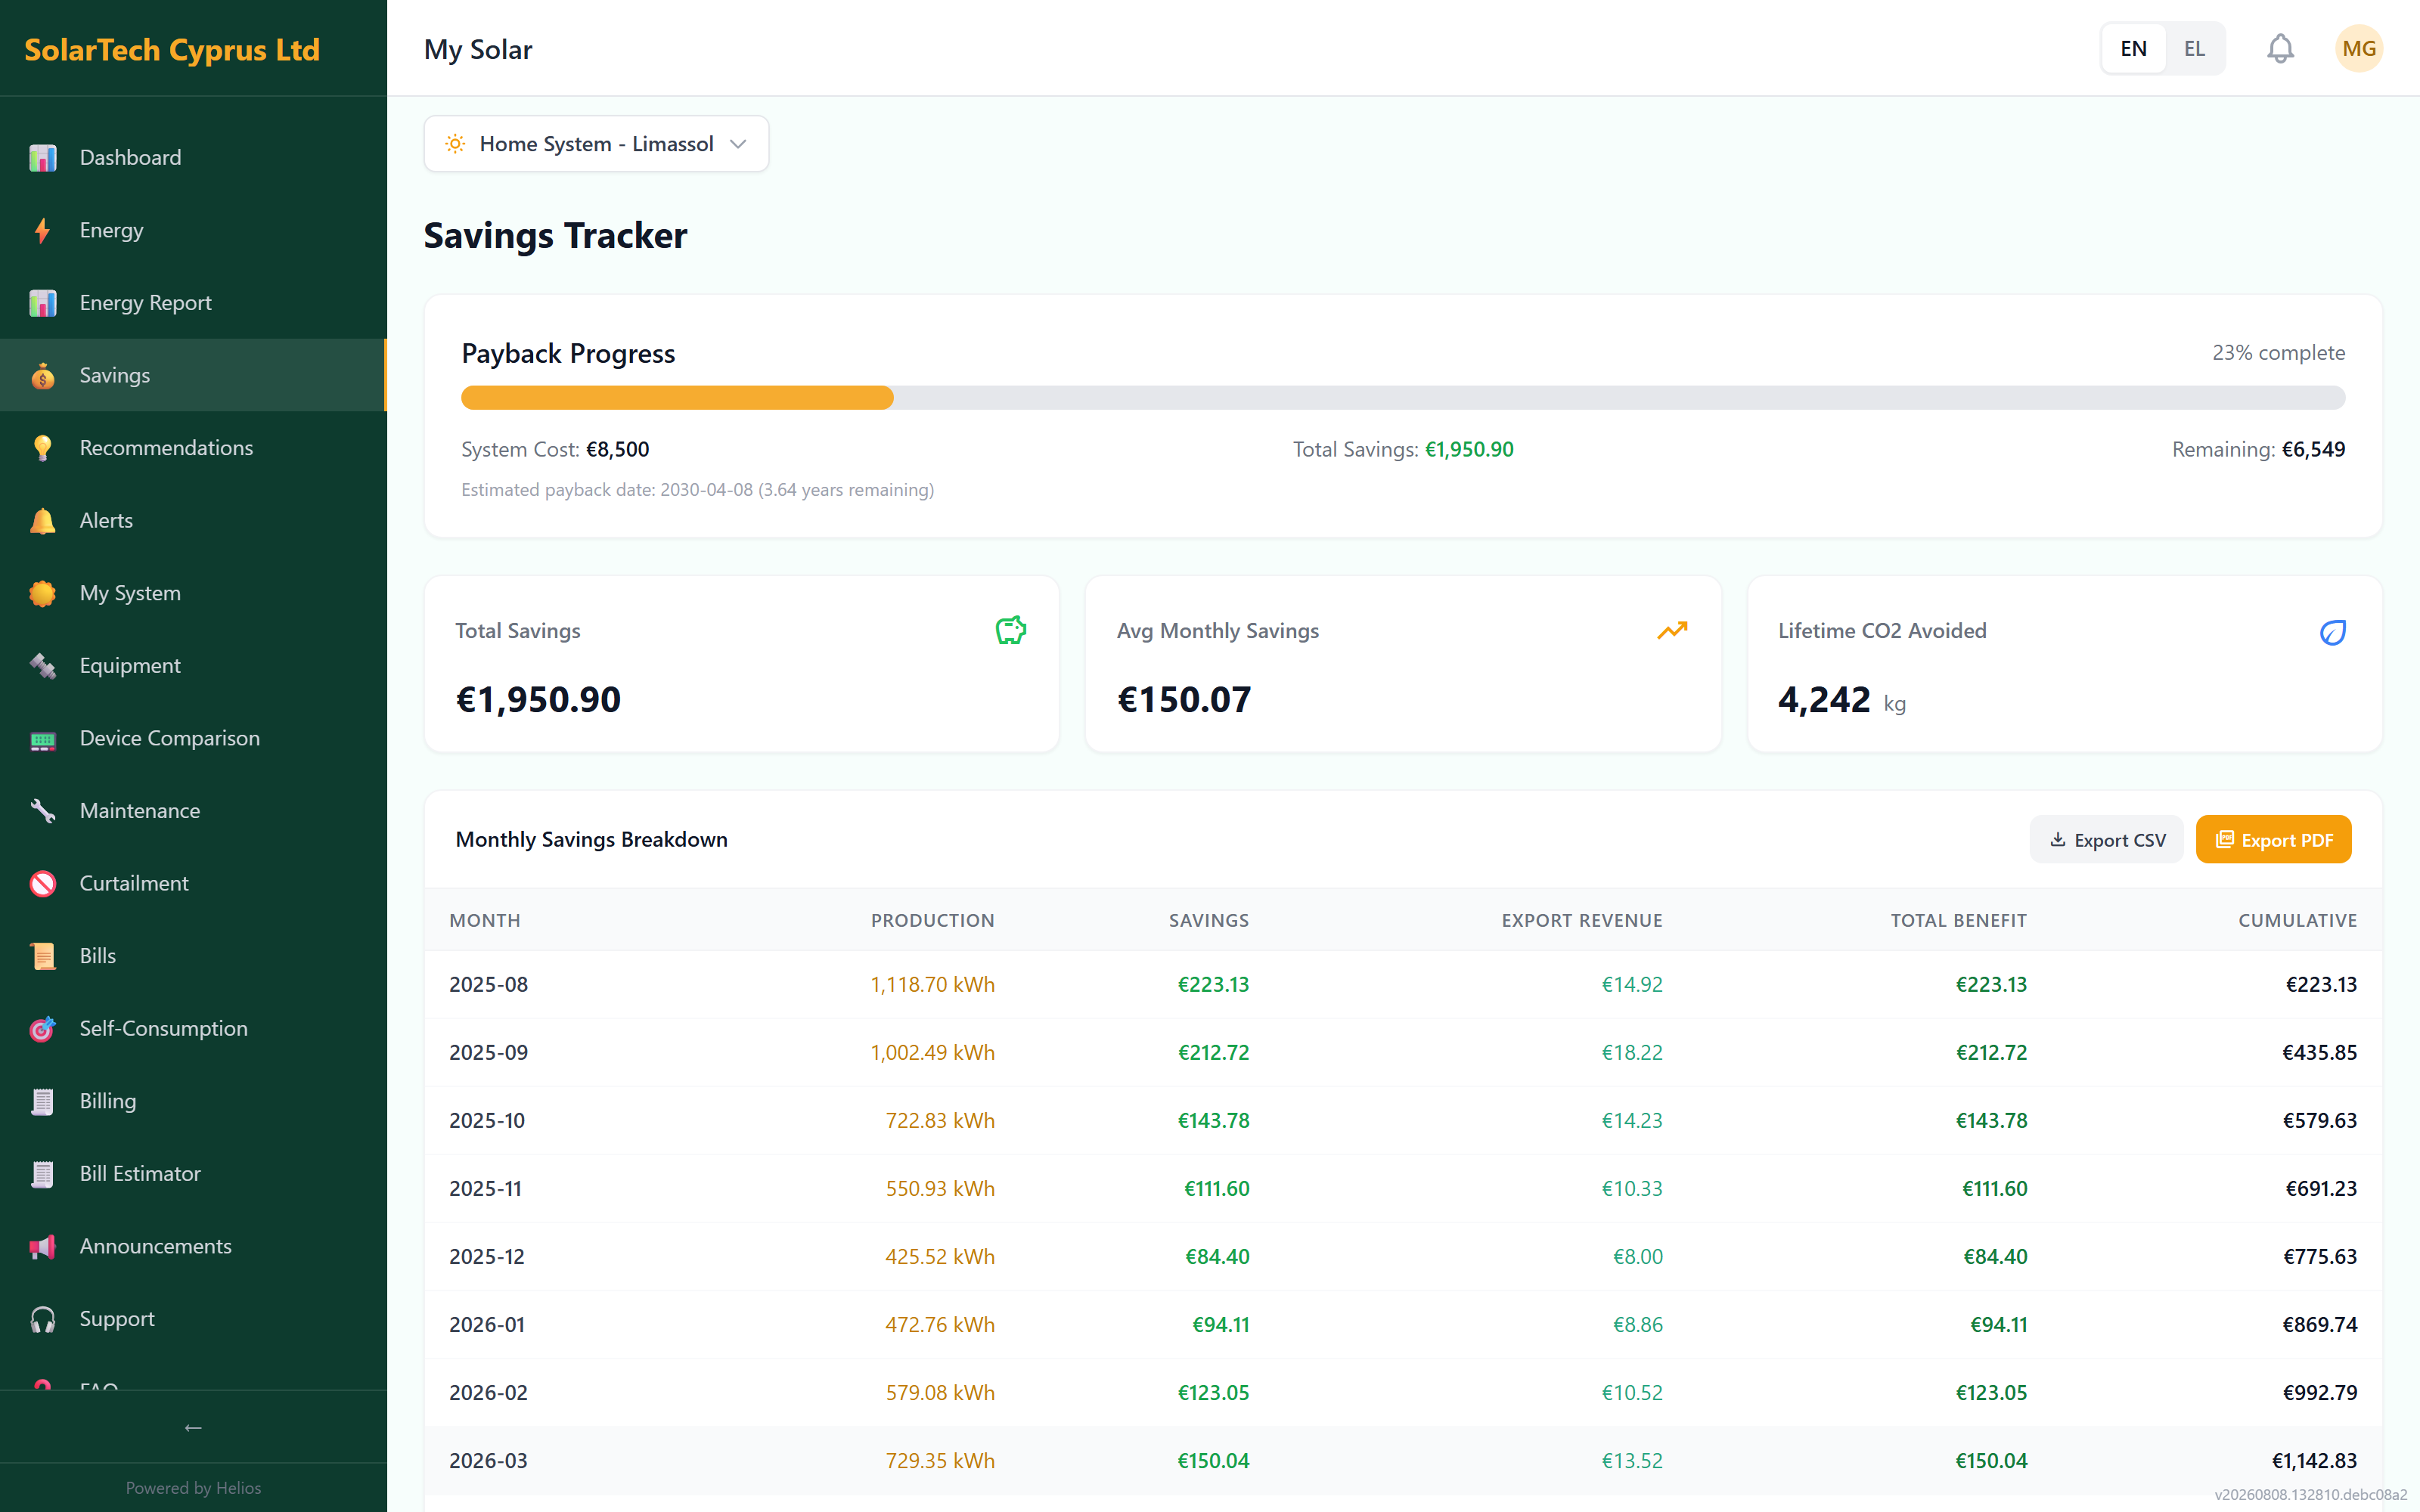The height and width of the screenshot is (1512, 2420).
Task: Click savings value €143.78 in 2025-10 row
Action: [x=1213, y=1121]
